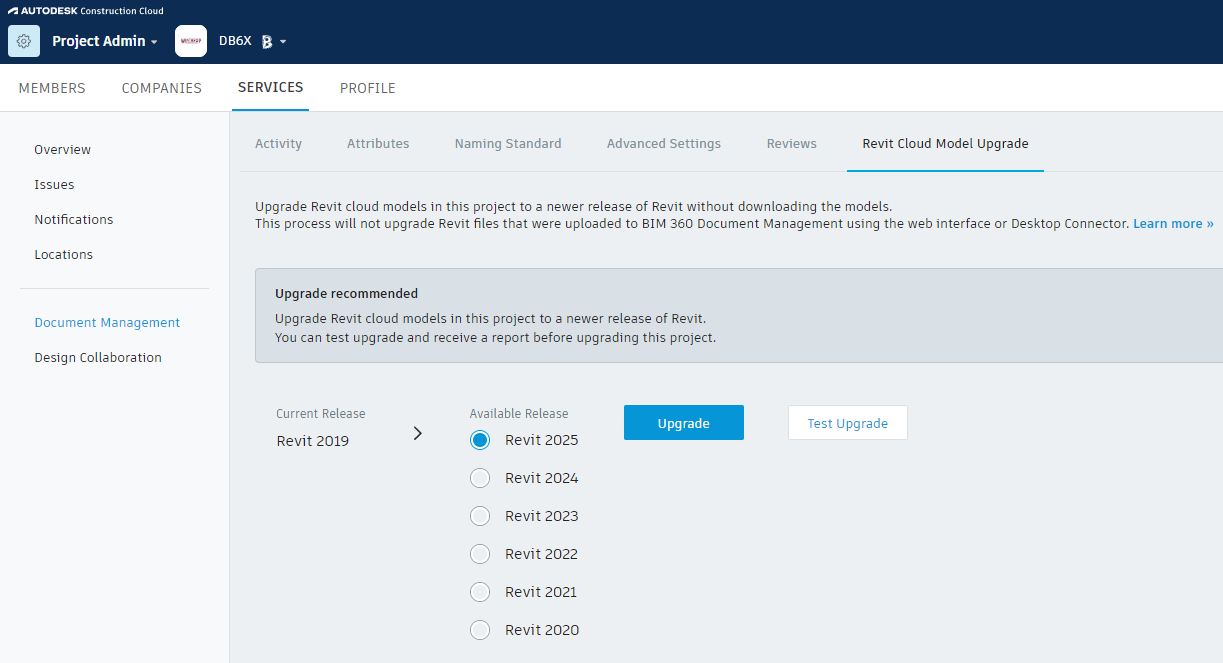Pick the Revit 2020 radio button
Image resolution: width=1223 pixels, height=663 pixels.
[x=480, y=630]
